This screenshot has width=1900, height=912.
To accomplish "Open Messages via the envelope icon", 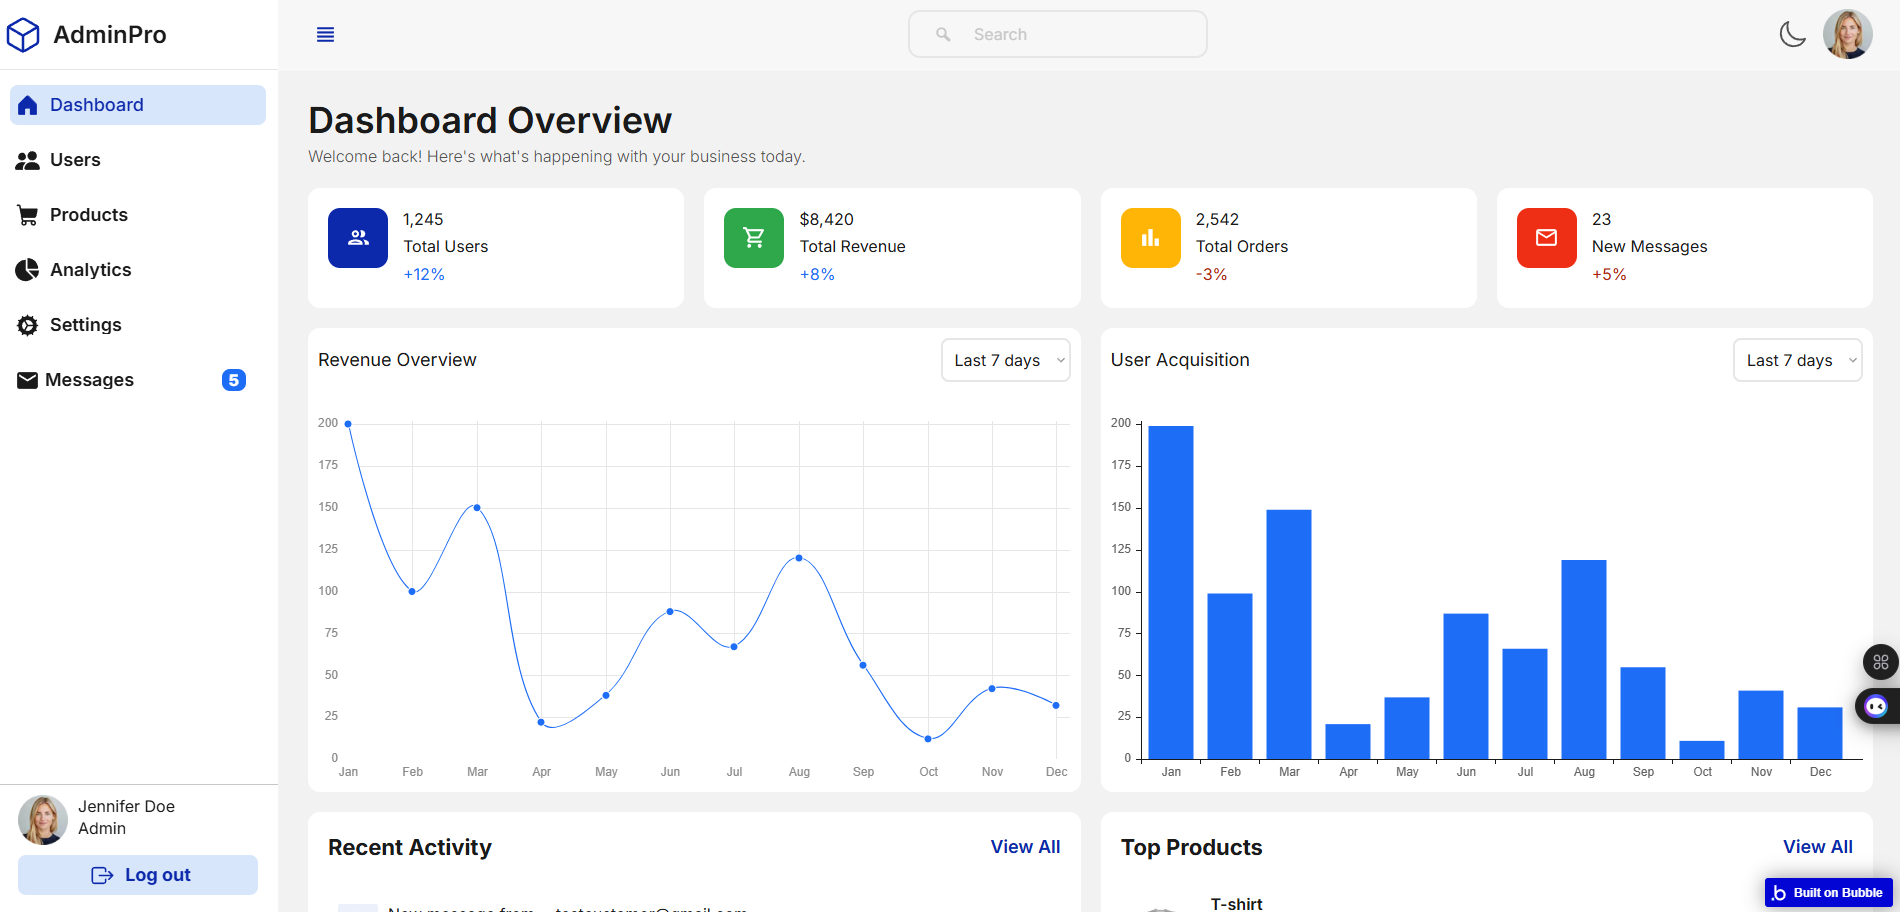I will (27, 379).
